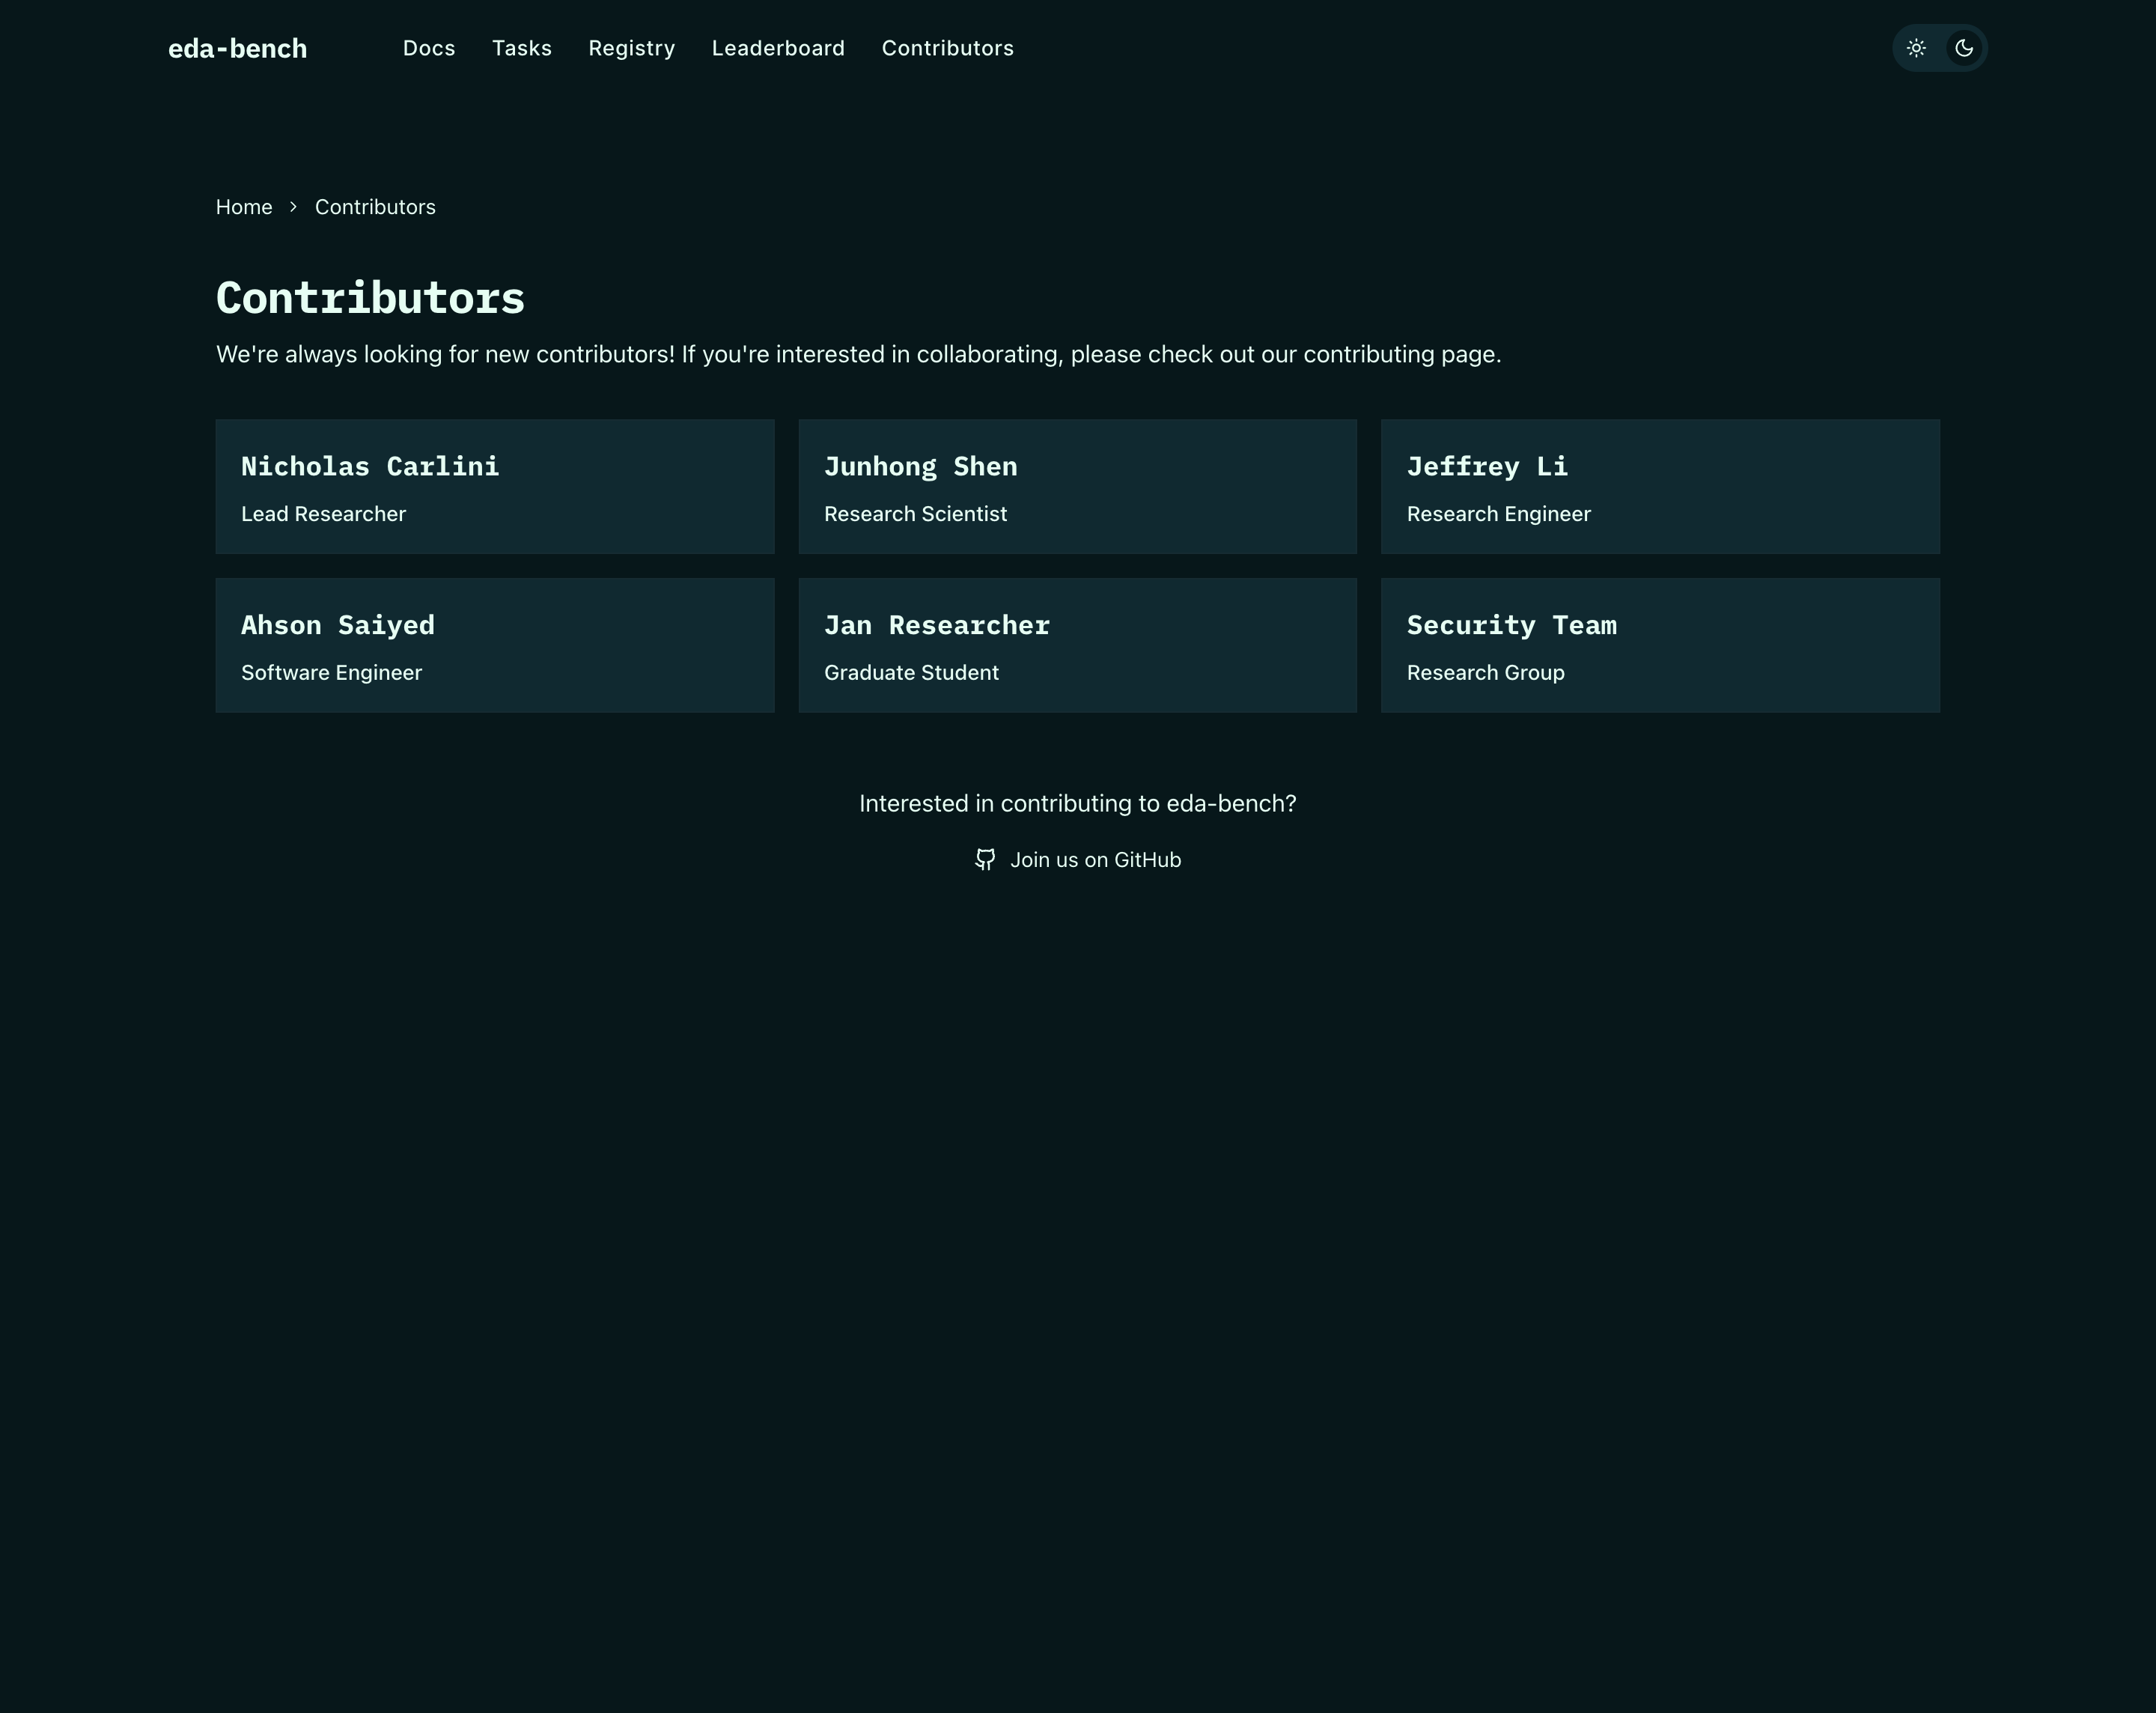Open the Registry nav link
This screenshot has height=1713, width=2156.
631,48
